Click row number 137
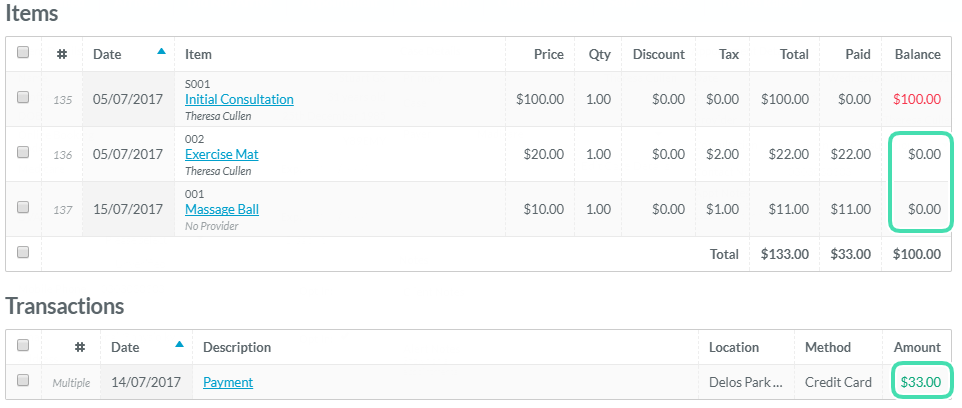Screen dimensions: 962x408 click(x=63, y=210)
